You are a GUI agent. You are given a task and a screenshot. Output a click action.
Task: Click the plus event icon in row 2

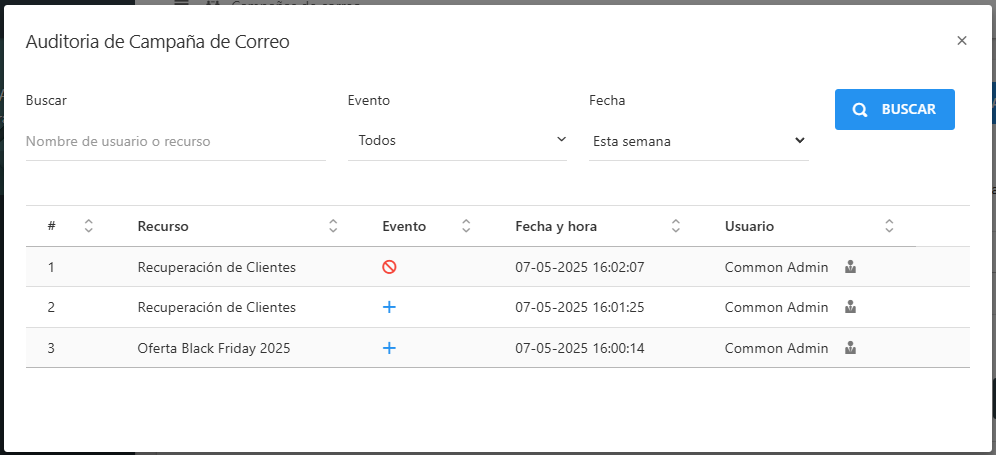tap(390, 307)
